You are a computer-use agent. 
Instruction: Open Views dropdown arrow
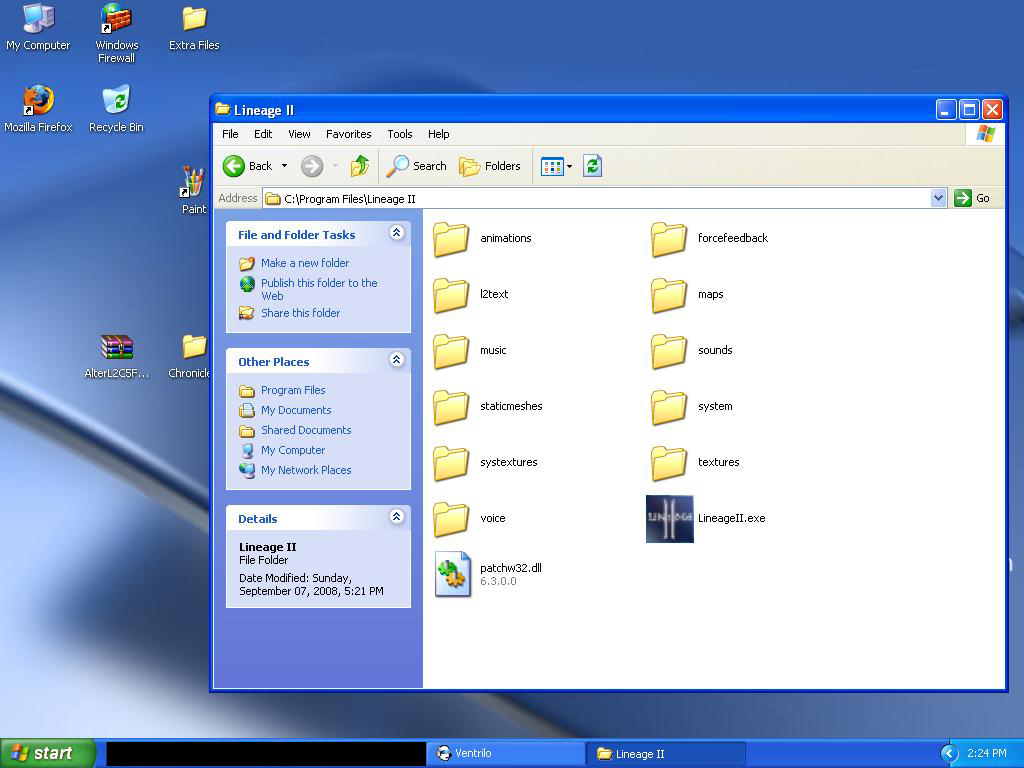point(569,167)
